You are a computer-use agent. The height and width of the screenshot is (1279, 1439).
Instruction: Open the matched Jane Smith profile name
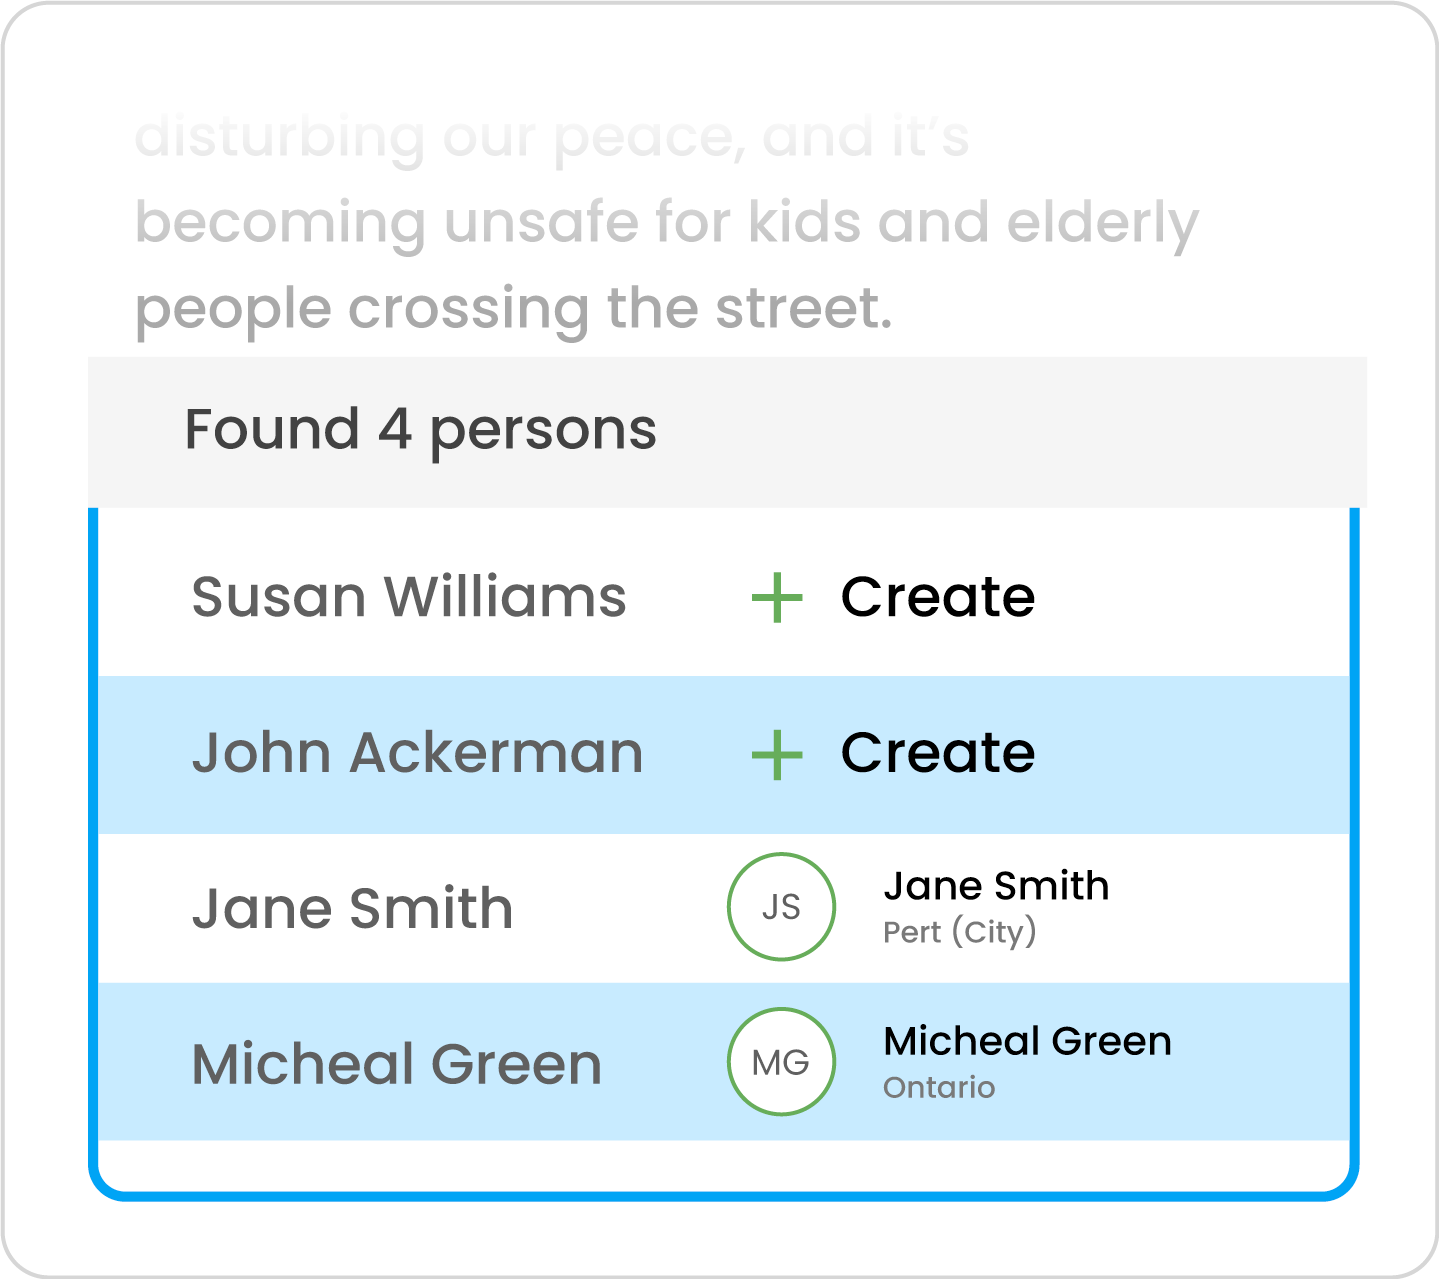click(x=996, y=886)
